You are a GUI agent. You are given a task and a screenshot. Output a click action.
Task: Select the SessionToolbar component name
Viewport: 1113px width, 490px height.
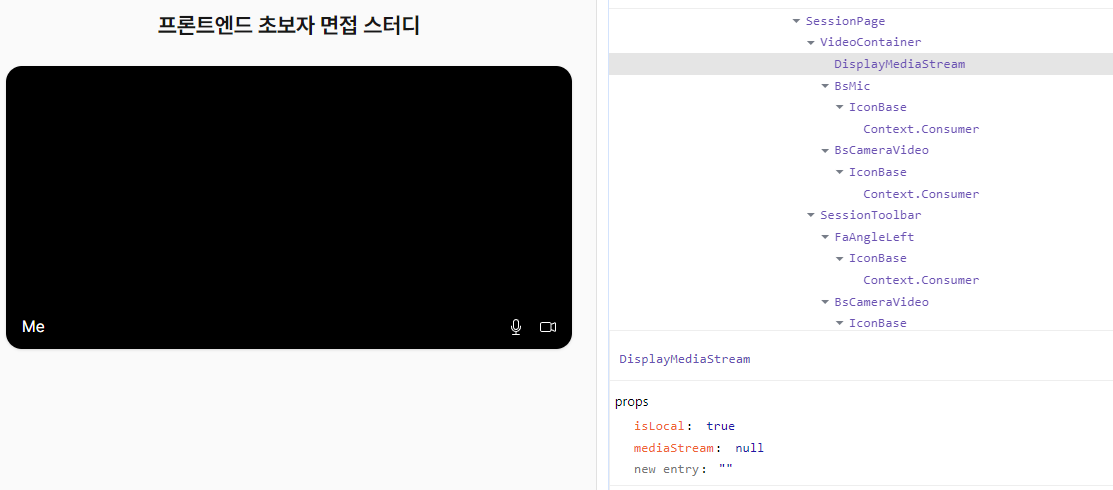pyautogui.click(x=870, y=215)
